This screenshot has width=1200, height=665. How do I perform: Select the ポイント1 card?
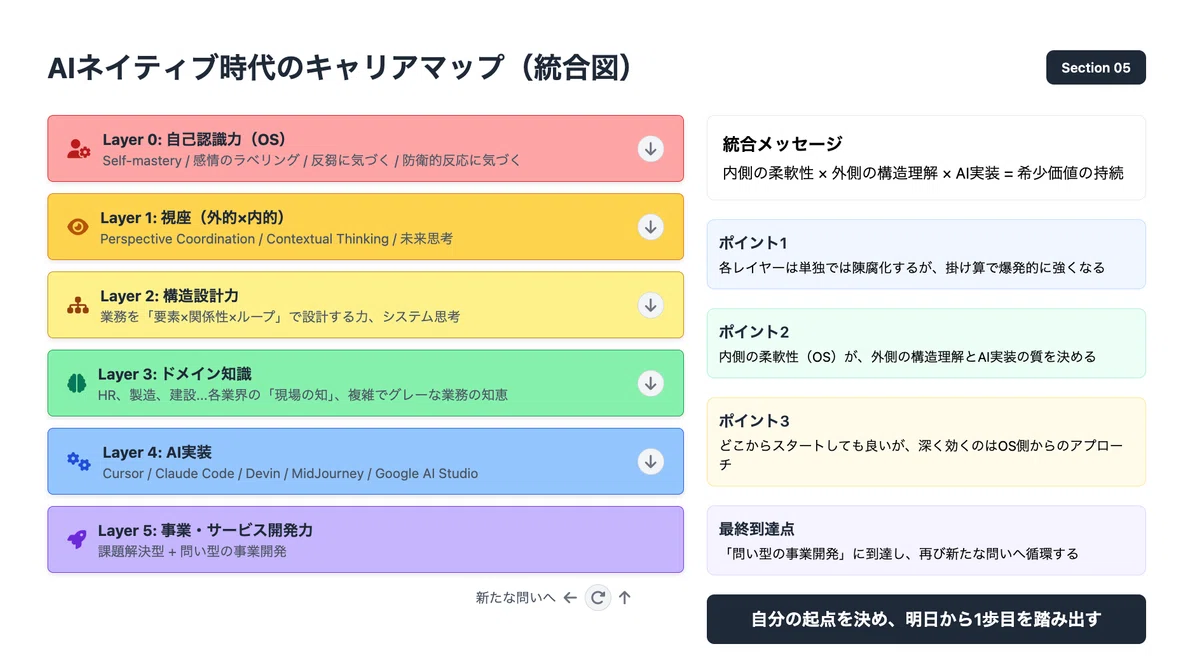point(926,255)
